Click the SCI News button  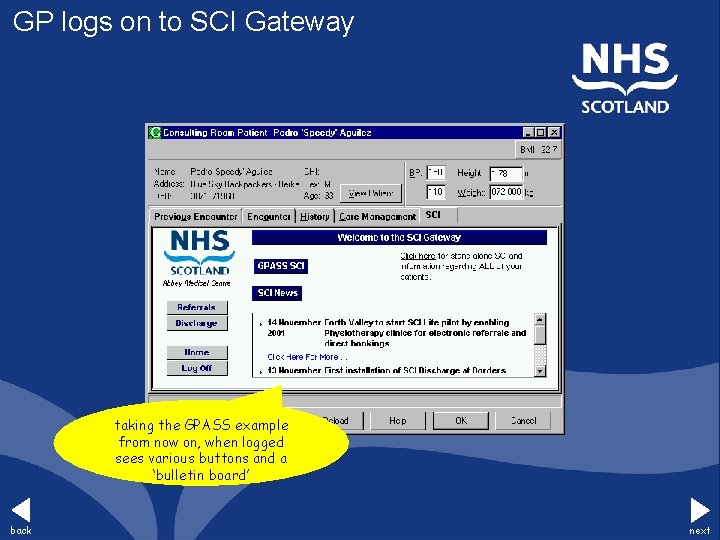[277, 293]
